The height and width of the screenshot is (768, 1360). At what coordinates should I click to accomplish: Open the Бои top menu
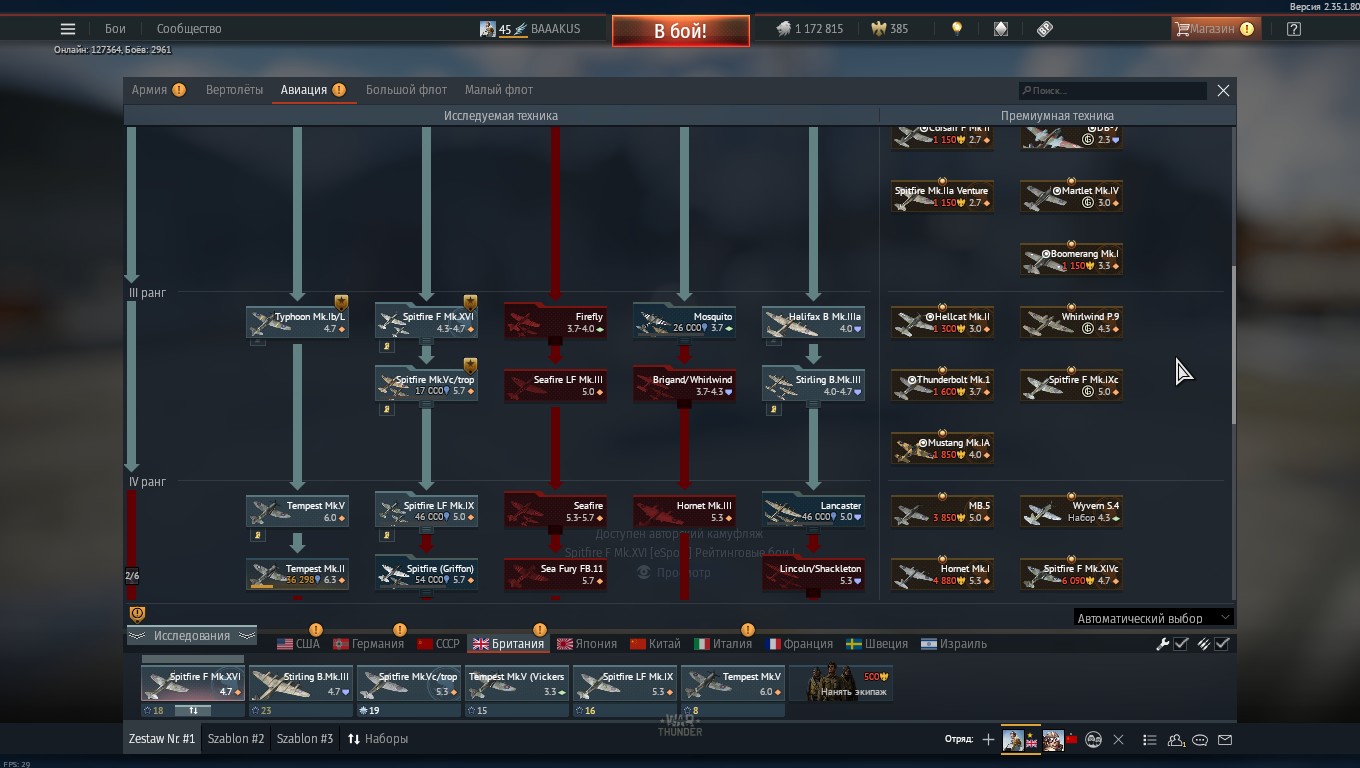pos(116,29)
